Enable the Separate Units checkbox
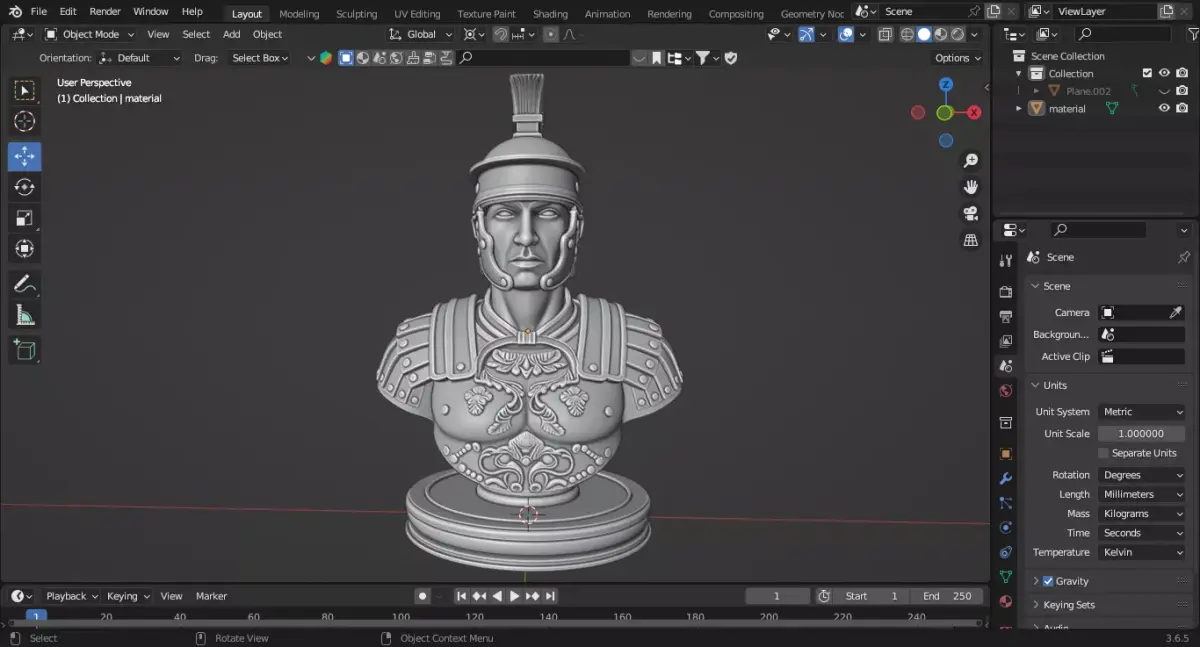Screen dimensions: 1200x647 point(1104,453)
